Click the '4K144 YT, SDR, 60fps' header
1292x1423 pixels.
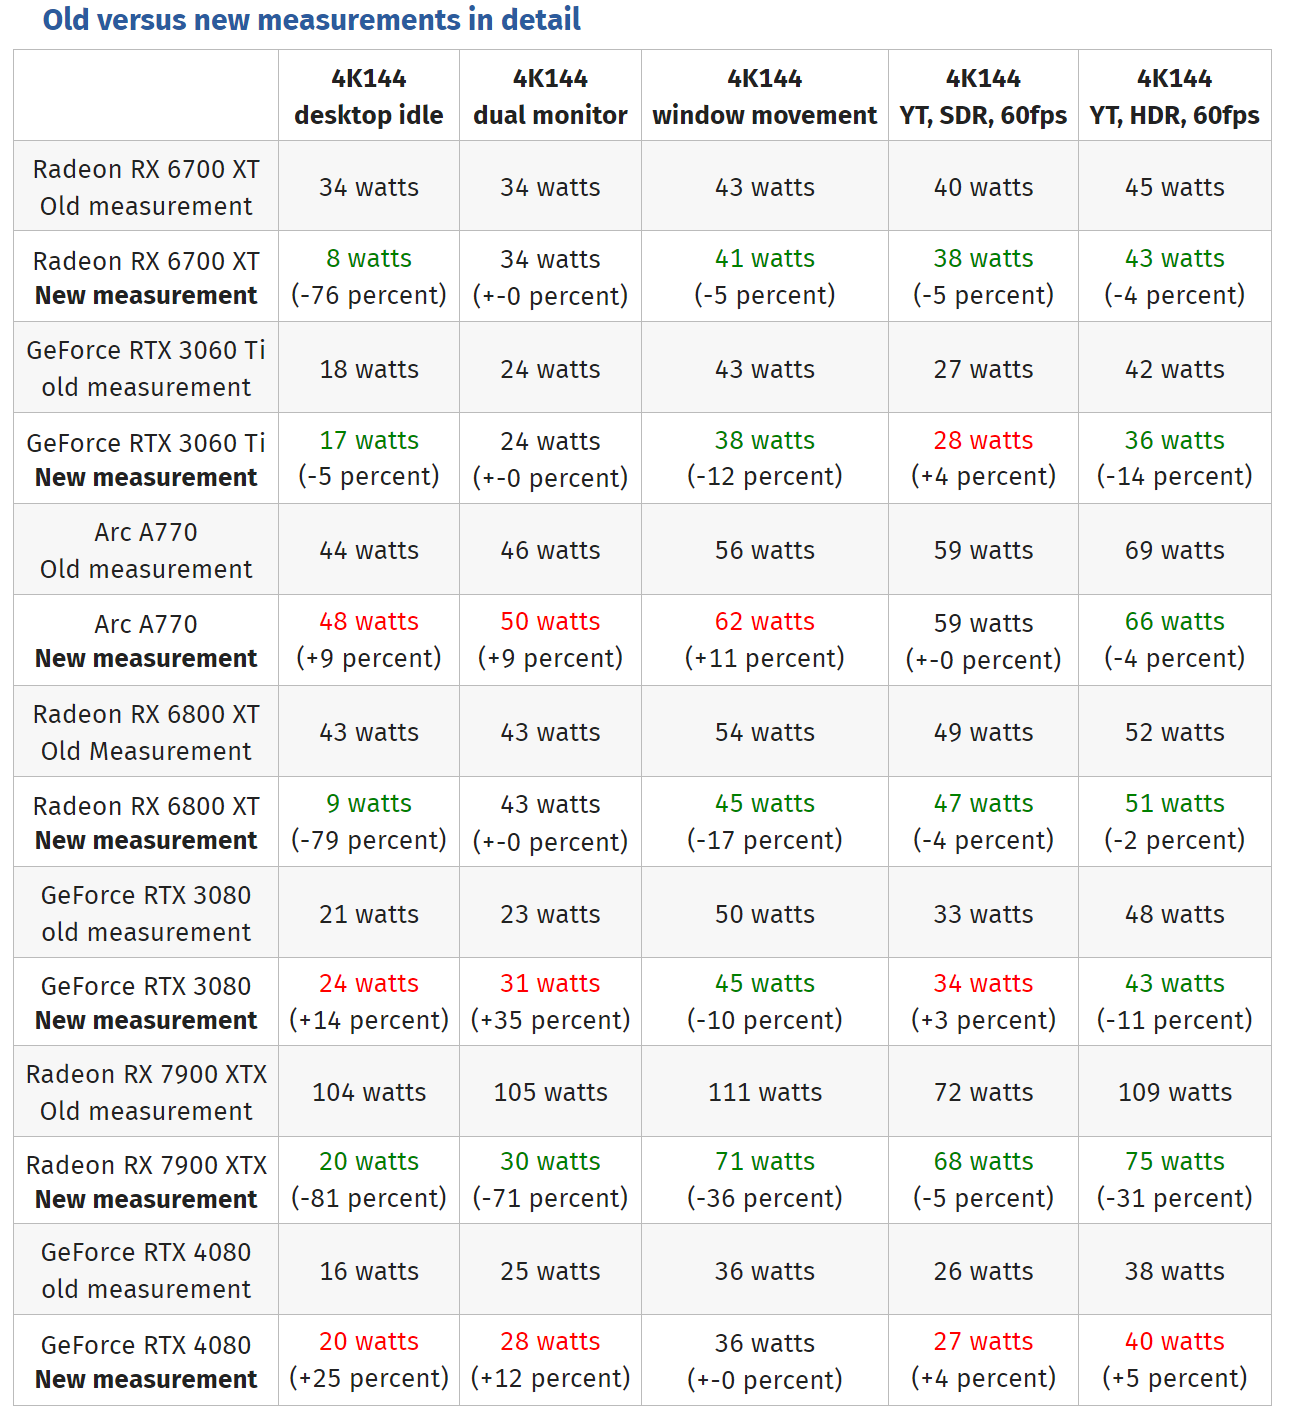click(x=982, y=96)
